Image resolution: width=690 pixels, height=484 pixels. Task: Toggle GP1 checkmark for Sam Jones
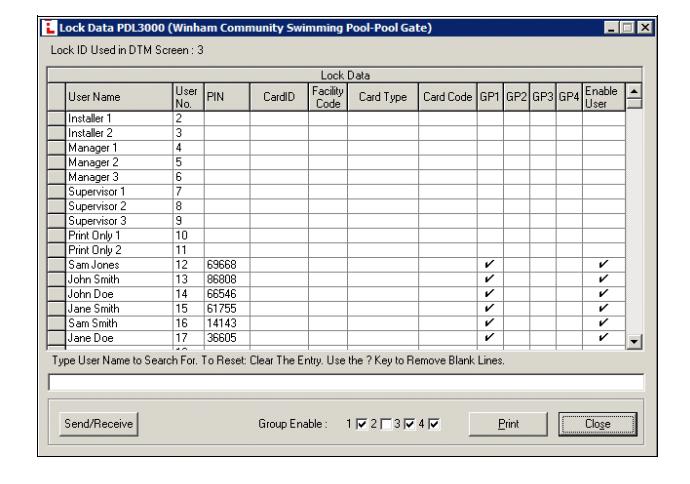489,264
